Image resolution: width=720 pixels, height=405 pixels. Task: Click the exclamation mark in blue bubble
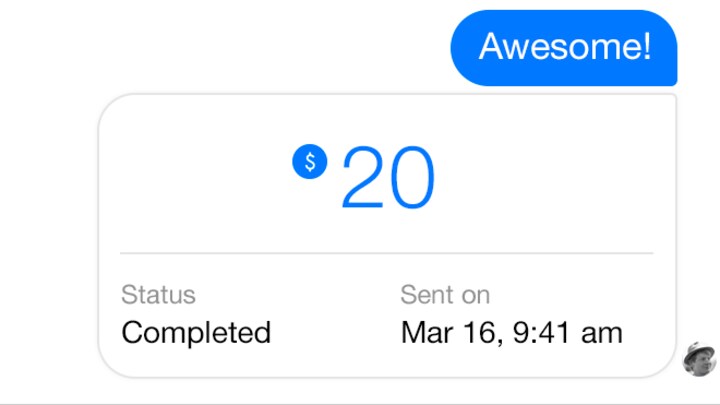[647, 46]
